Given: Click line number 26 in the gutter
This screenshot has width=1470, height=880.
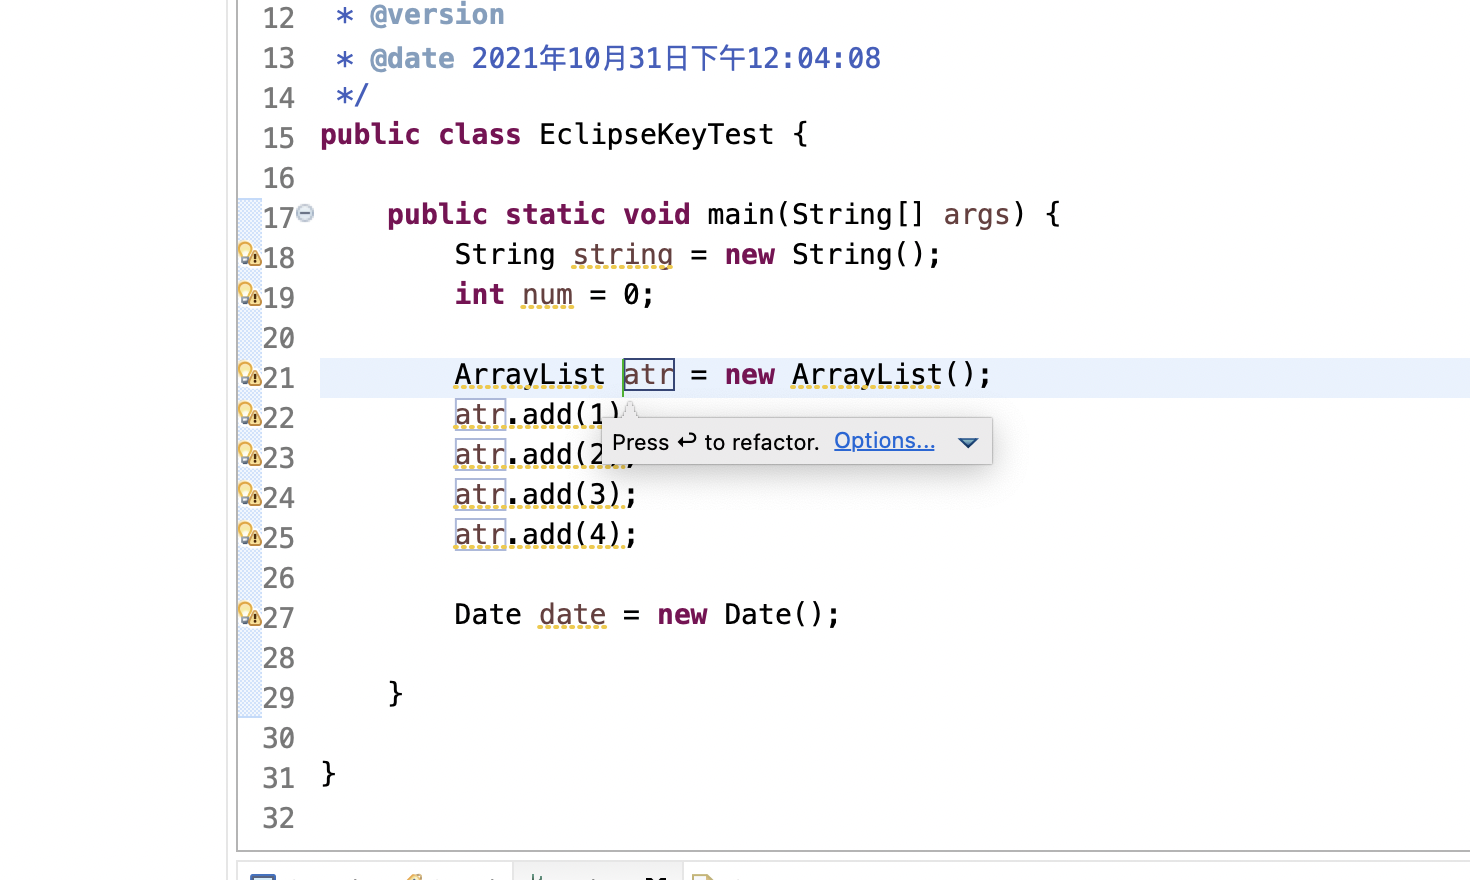Looking at the screenshot, I should click(x=278, y=578).
